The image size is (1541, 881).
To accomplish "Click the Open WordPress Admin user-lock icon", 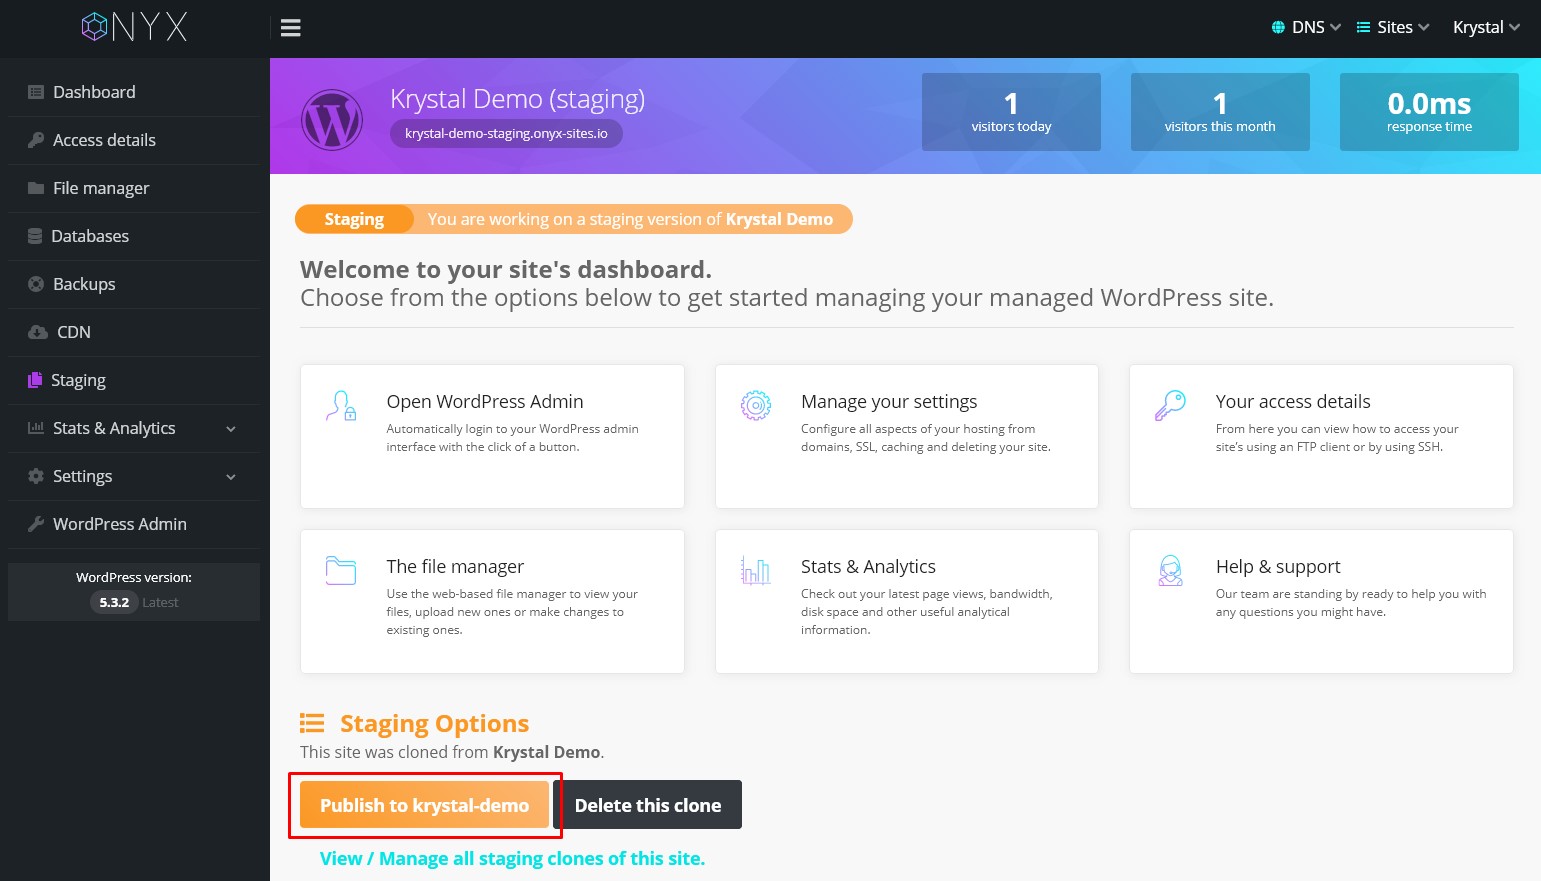I will (x=341, y=405).
